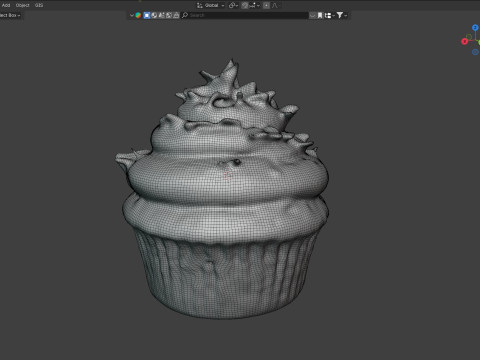Click the green outlined negative Y gizmo circle
480x360 pixels.
pyautogui.click(x=469, y=37)
